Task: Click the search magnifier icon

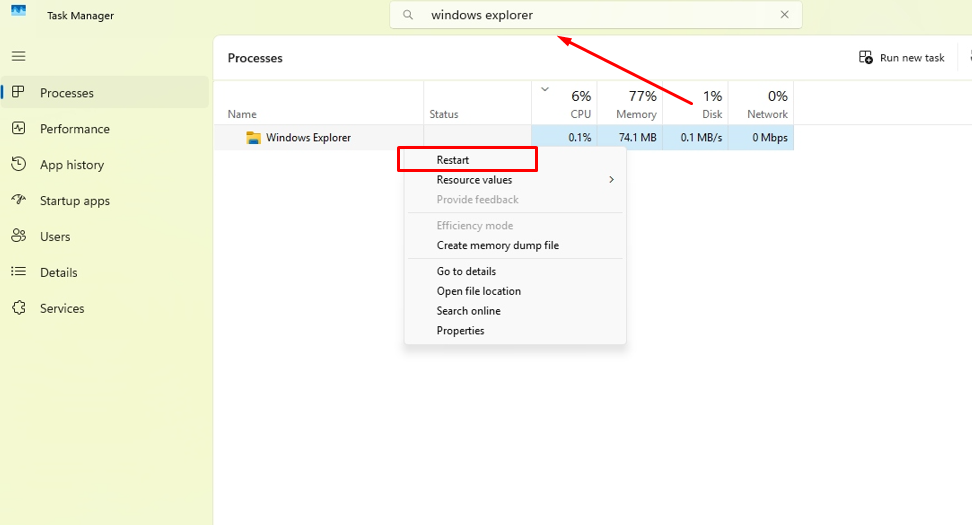Action: click(x=408, y=15)
